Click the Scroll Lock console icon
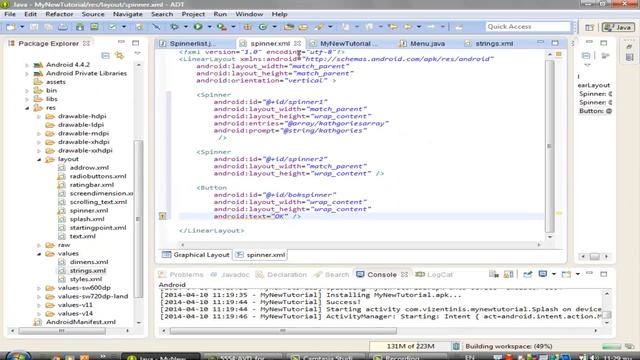 tap(509, 274)
